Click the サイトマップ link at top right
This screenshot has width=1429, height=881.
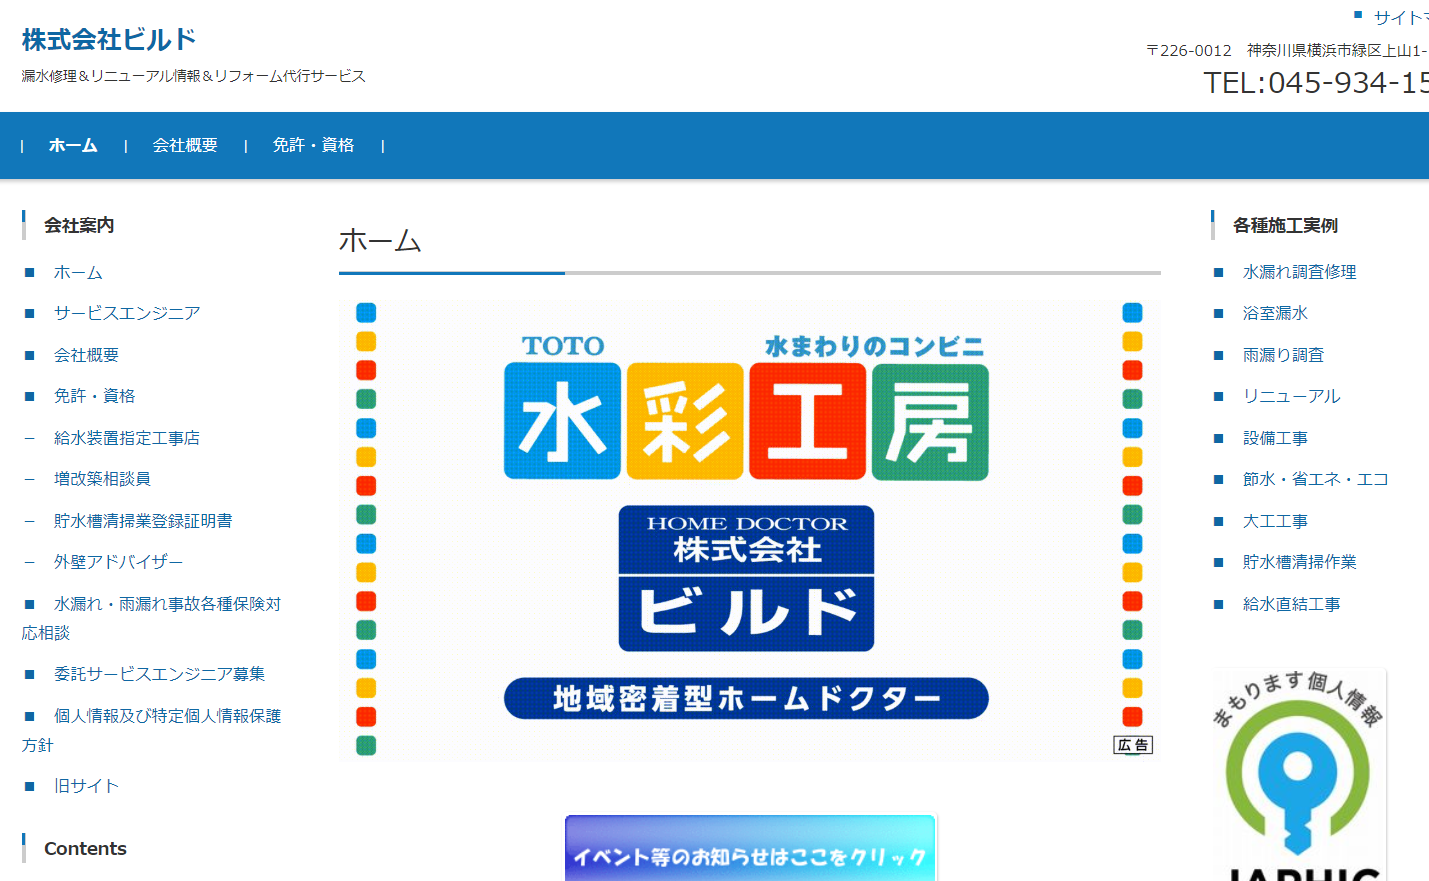[1401, 17]
